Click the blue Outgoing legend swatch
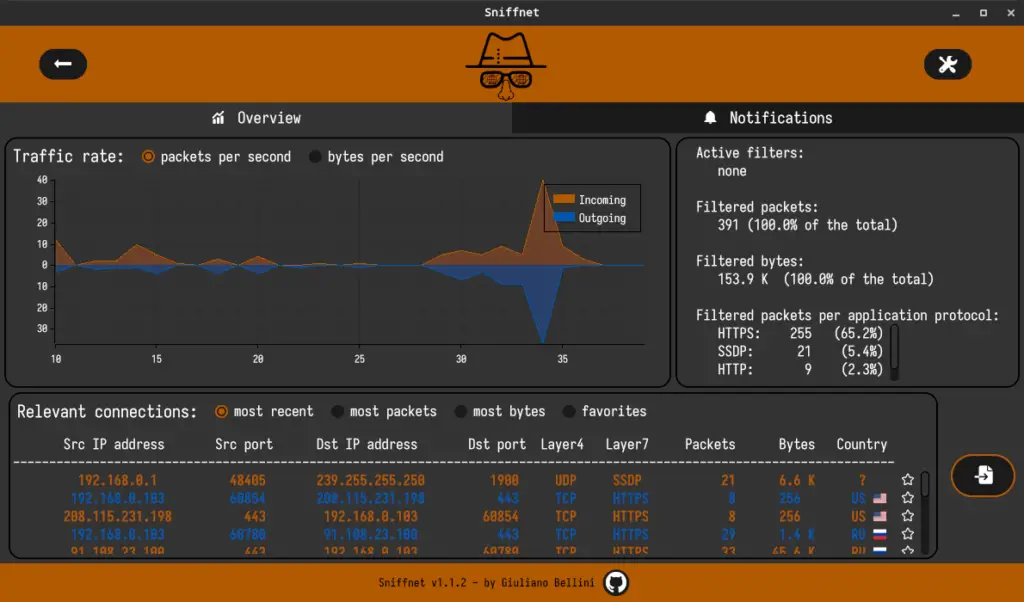 [564, 217]
